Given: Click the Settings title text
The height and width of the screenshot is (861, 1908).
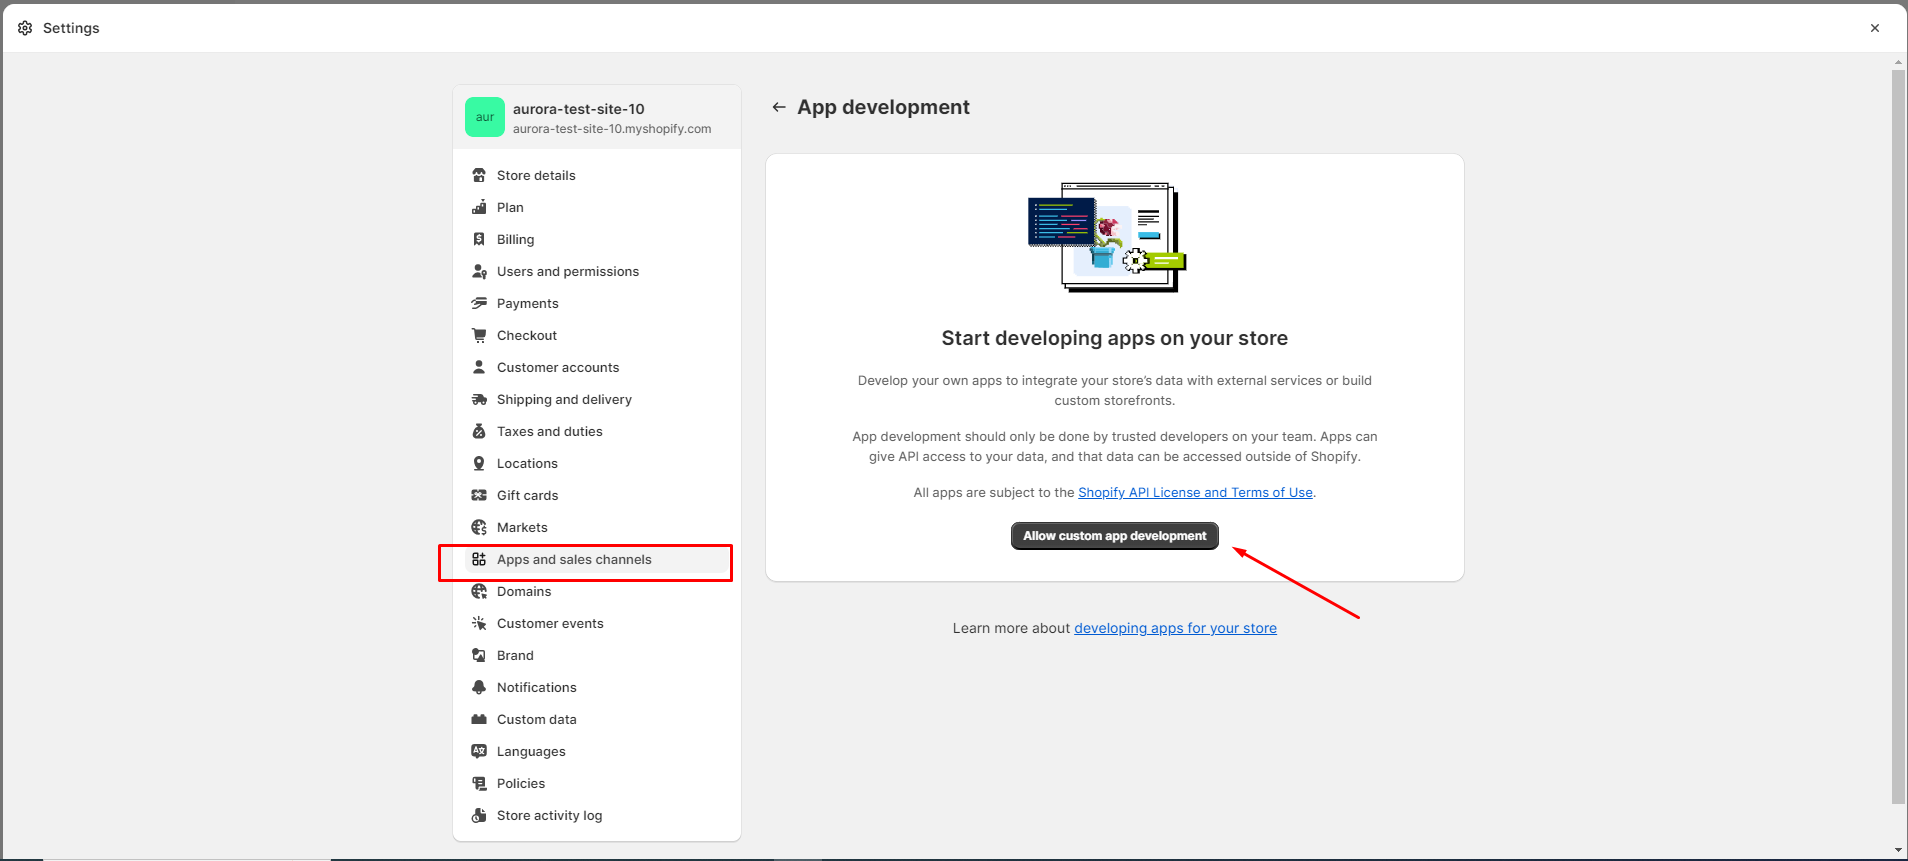Looking at the screenshot, I should tap(71, 28).
